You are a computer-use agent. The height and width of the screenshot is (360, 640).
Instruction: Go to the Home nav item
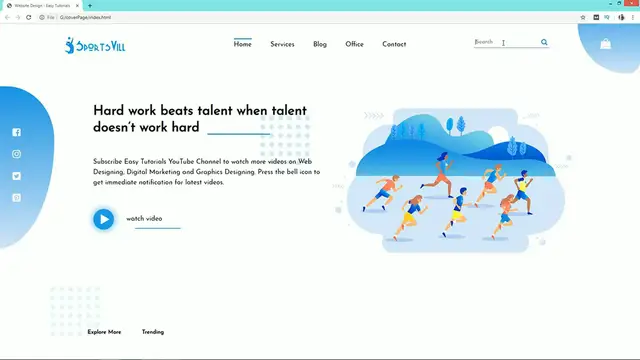click(242, 44)
